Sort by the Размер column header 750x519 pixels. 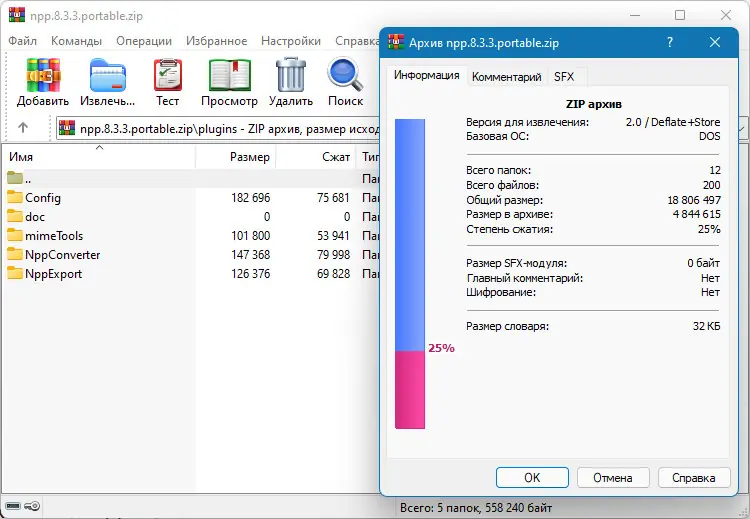pos(236,156)
